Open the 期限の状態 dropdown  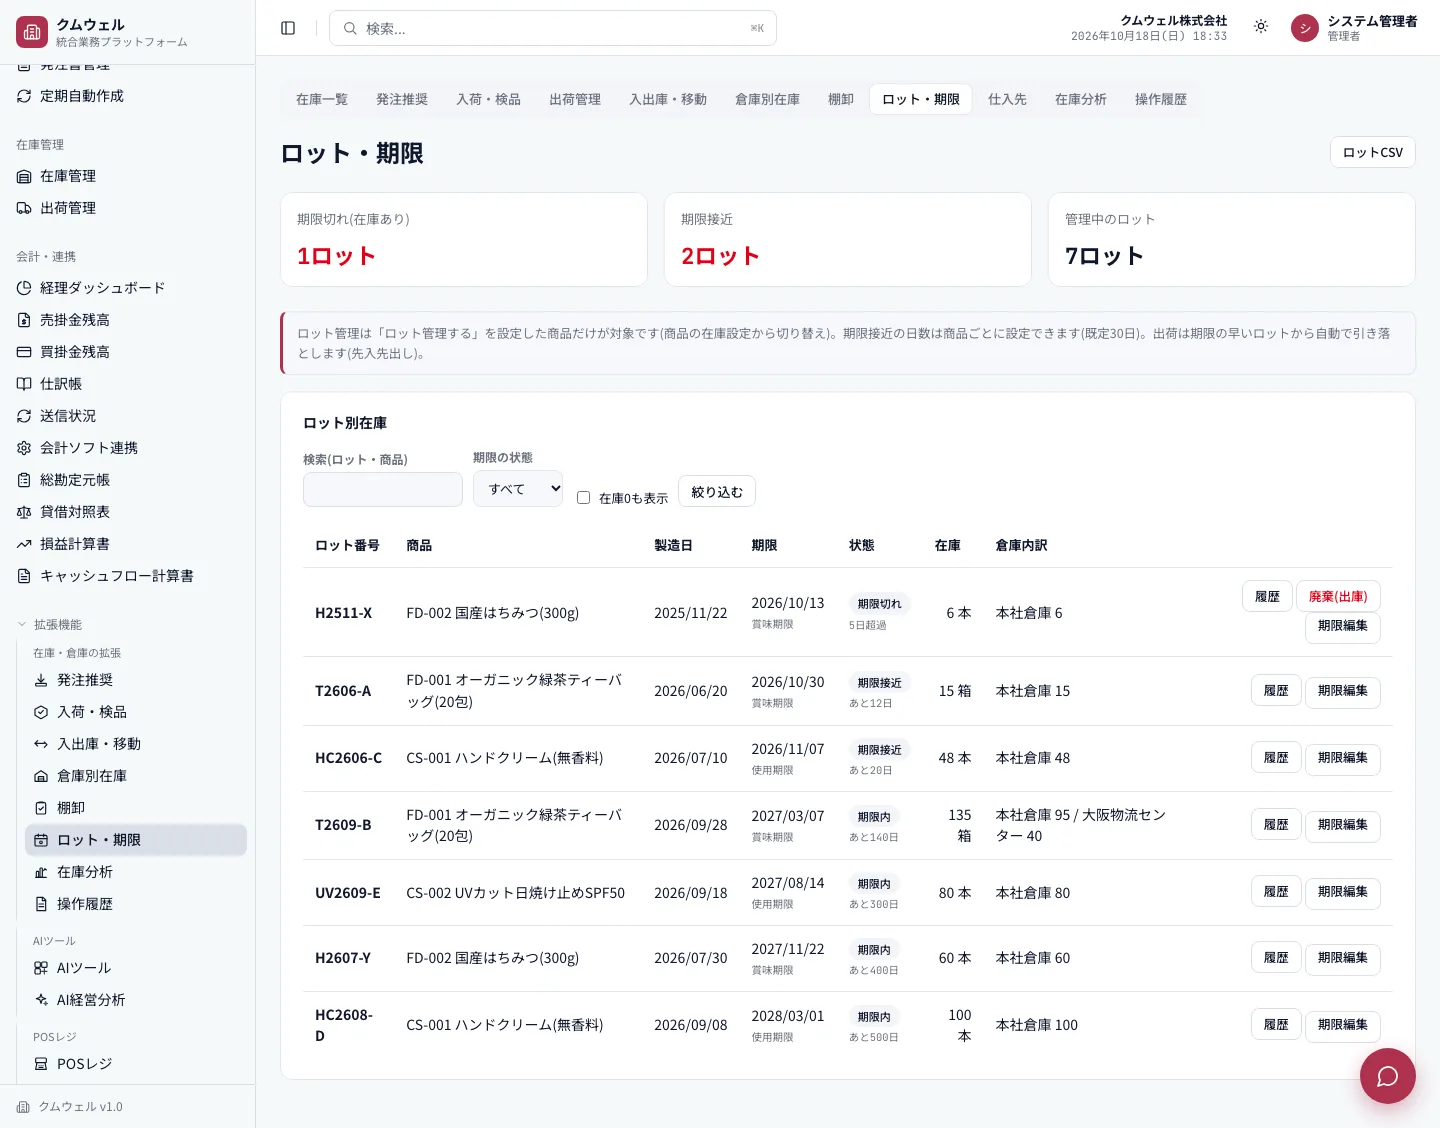(x=518, y=489)
